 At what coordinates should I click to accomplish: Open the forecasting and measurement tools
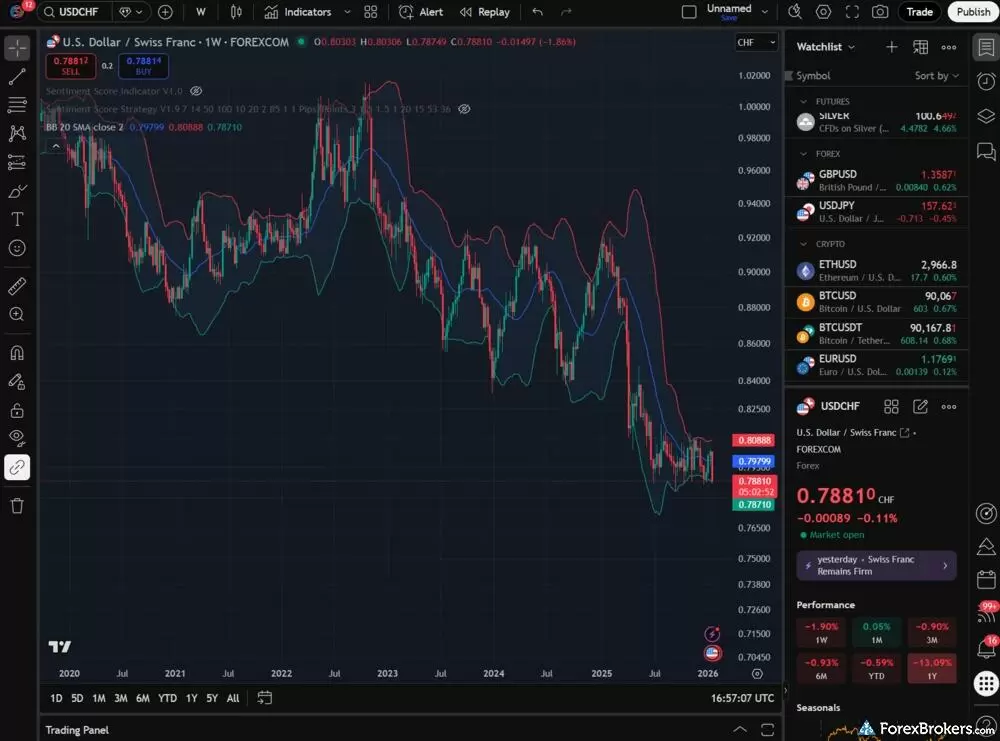(17, 163)
